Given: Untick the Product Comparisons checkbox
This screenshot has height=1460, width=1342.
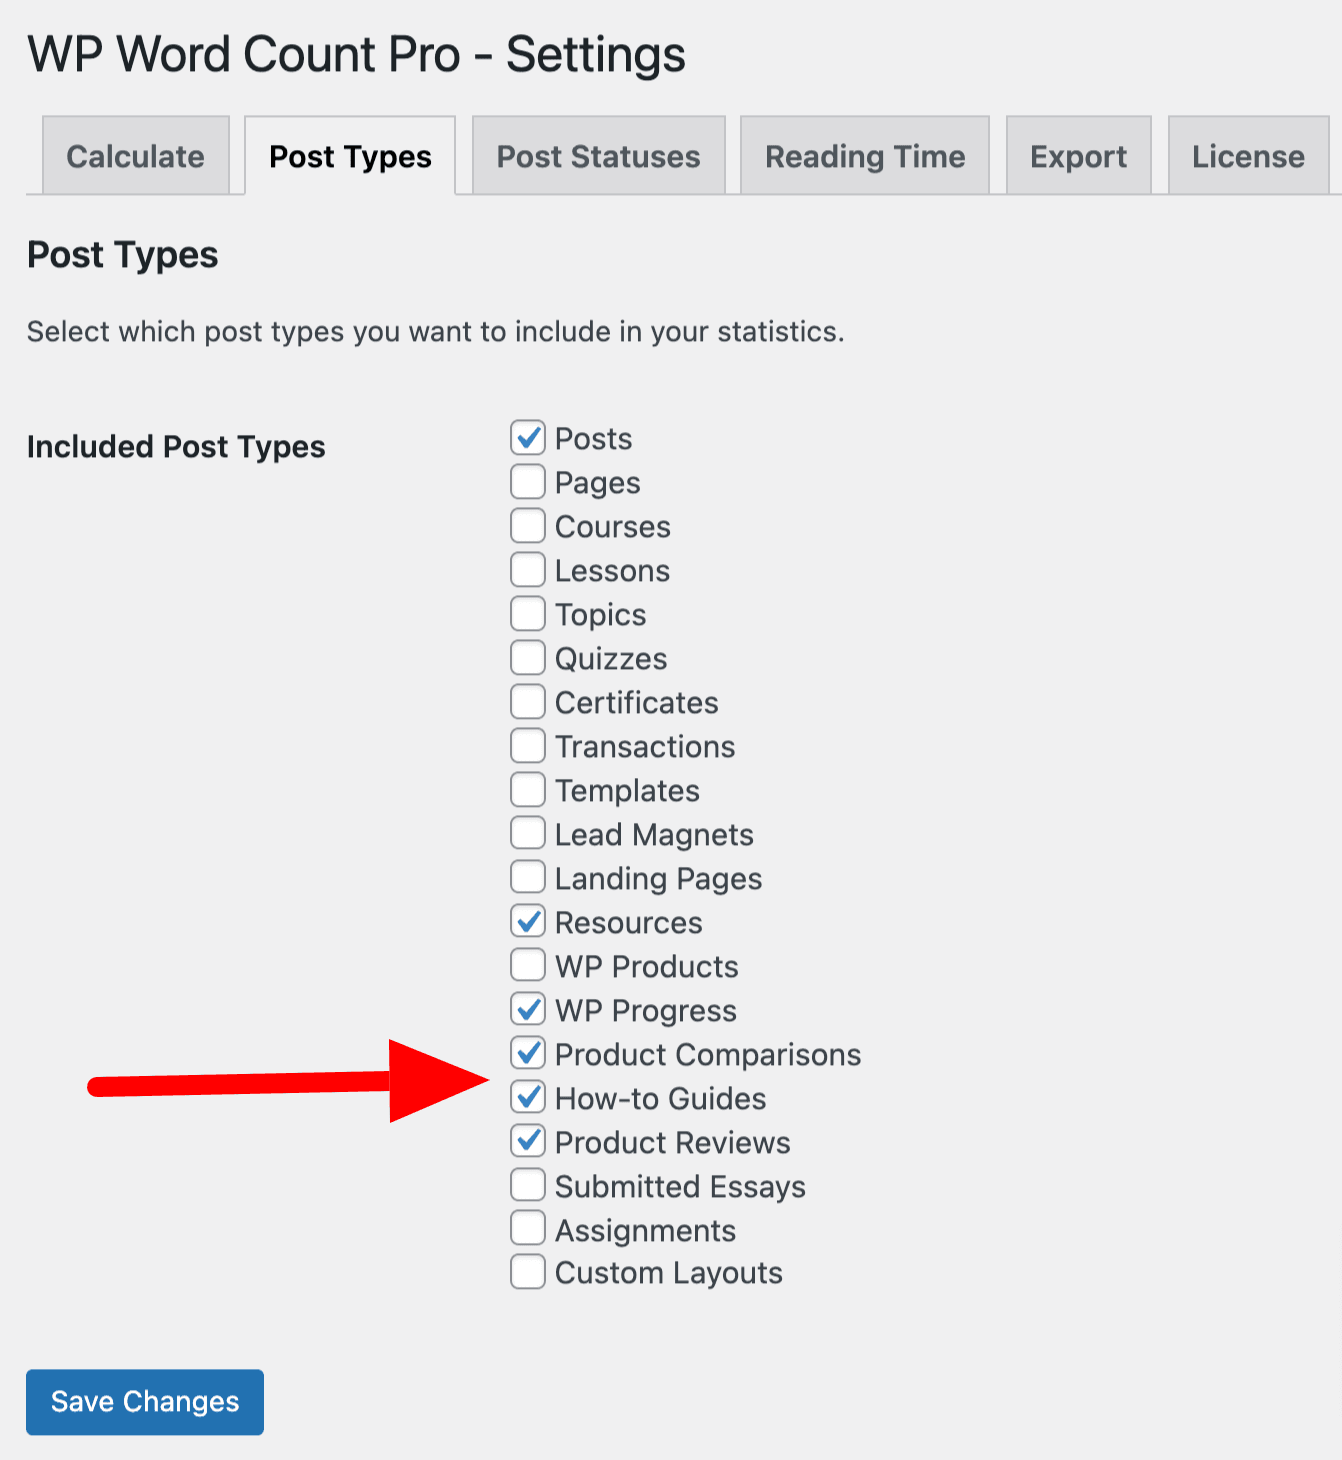Looking at the screenshot, I should click(528, 1054).
